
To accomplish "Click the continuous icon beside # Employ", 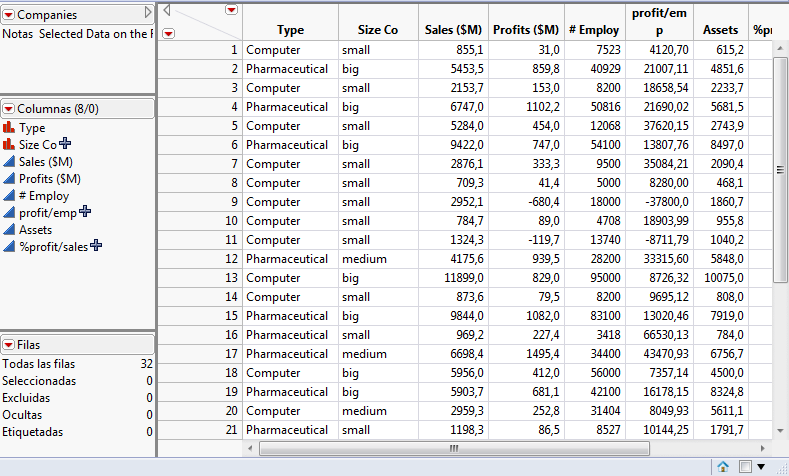I will pyautogui.click(x=9, y=196).
